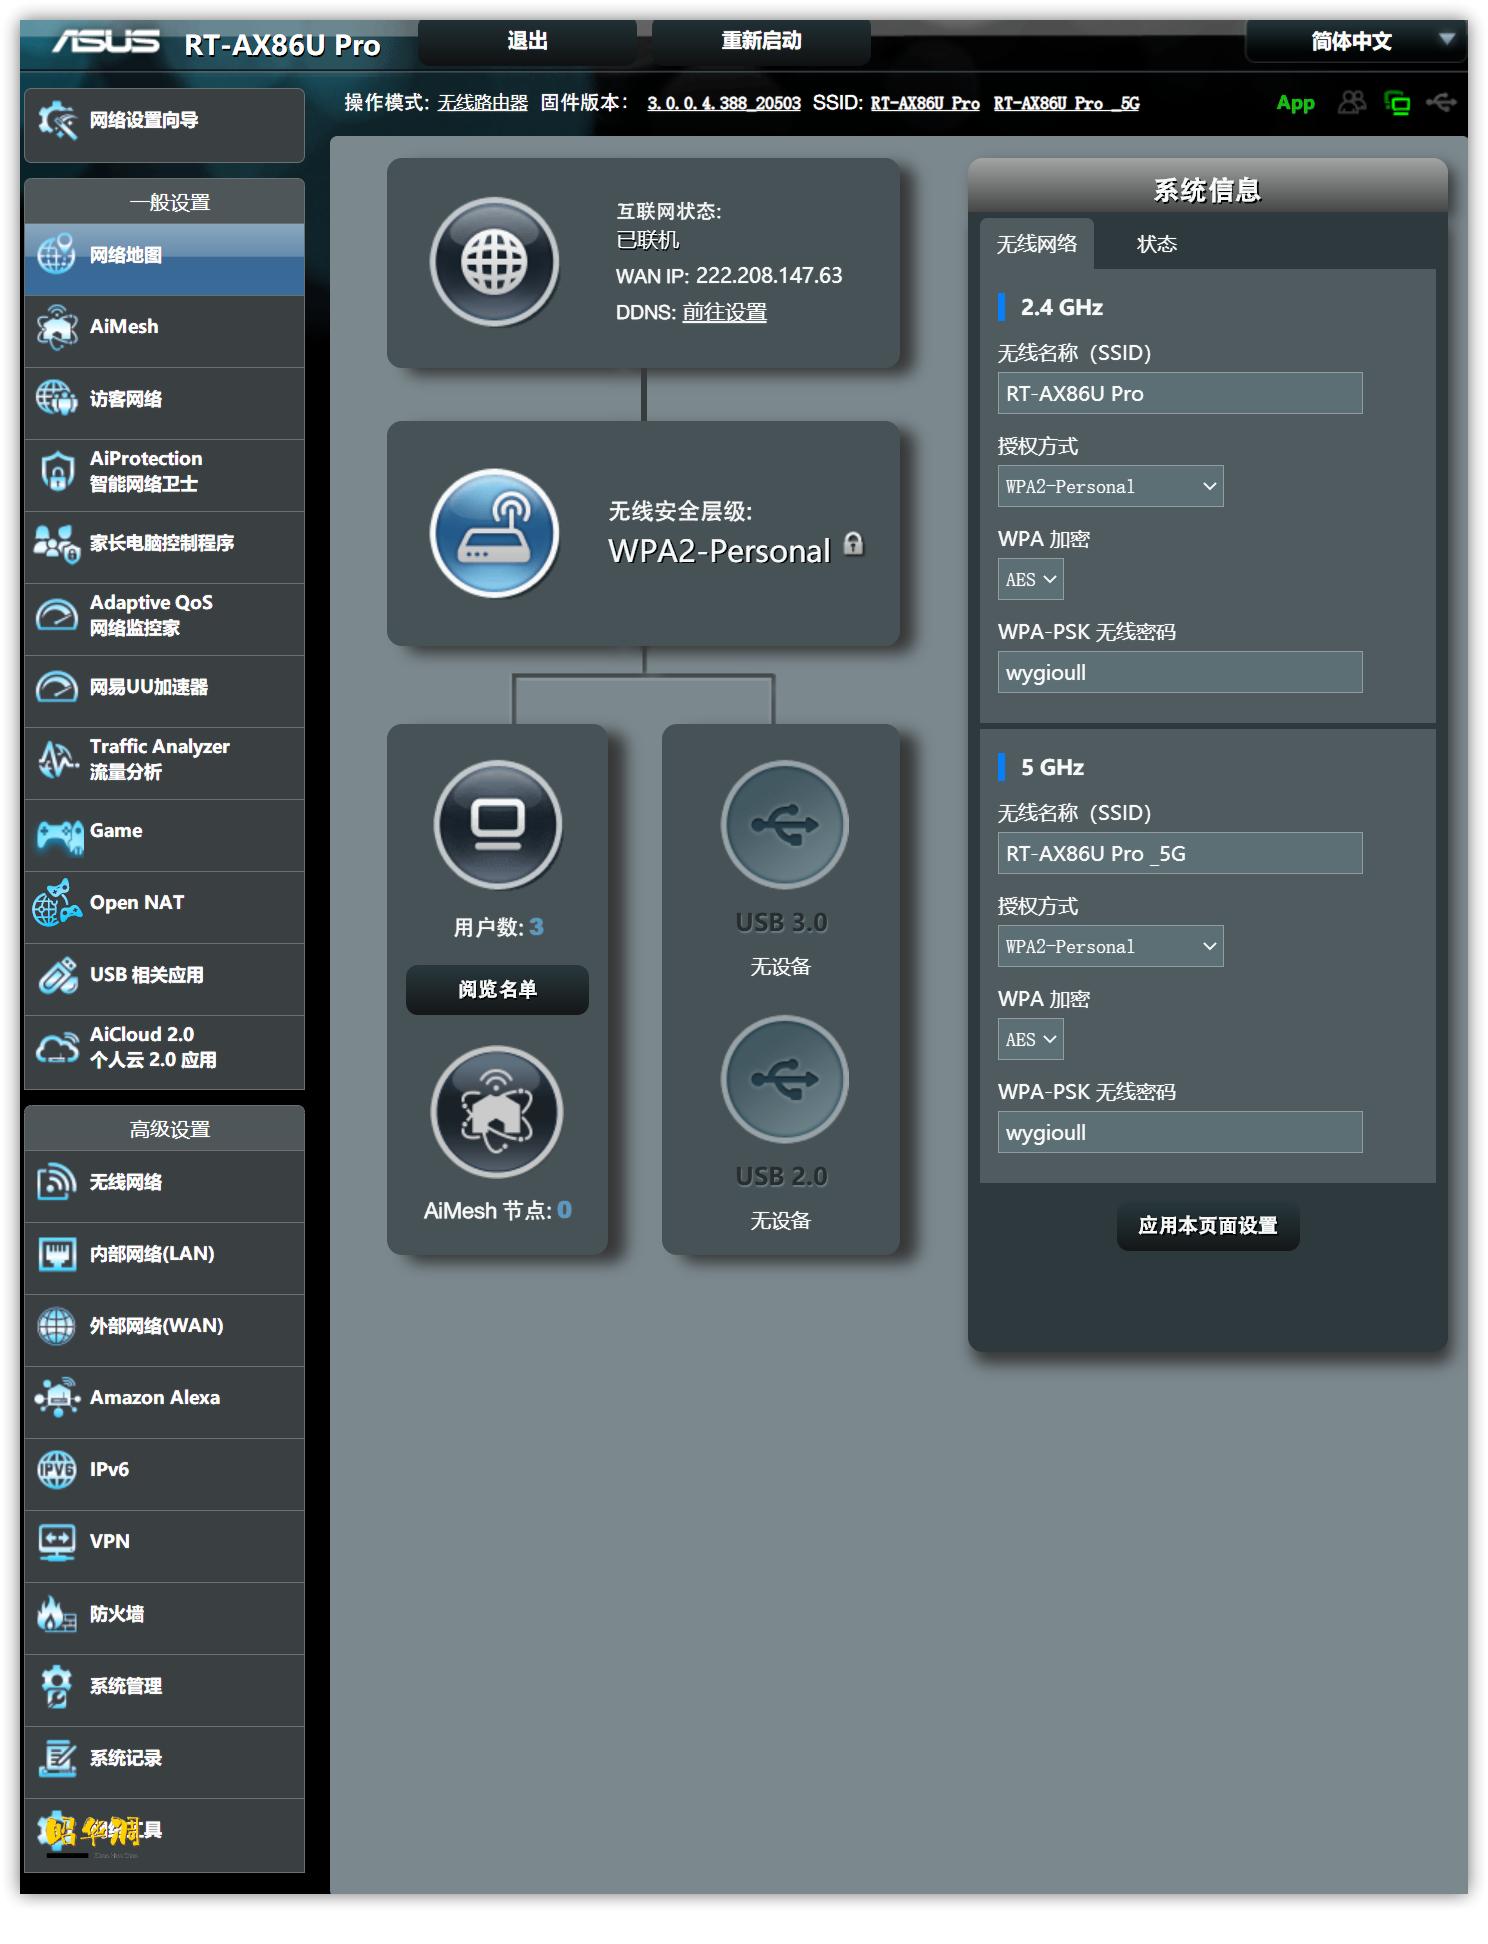Open USB 相关应用
This screenshot has height=1944, width=1488.
click(164, 979)
